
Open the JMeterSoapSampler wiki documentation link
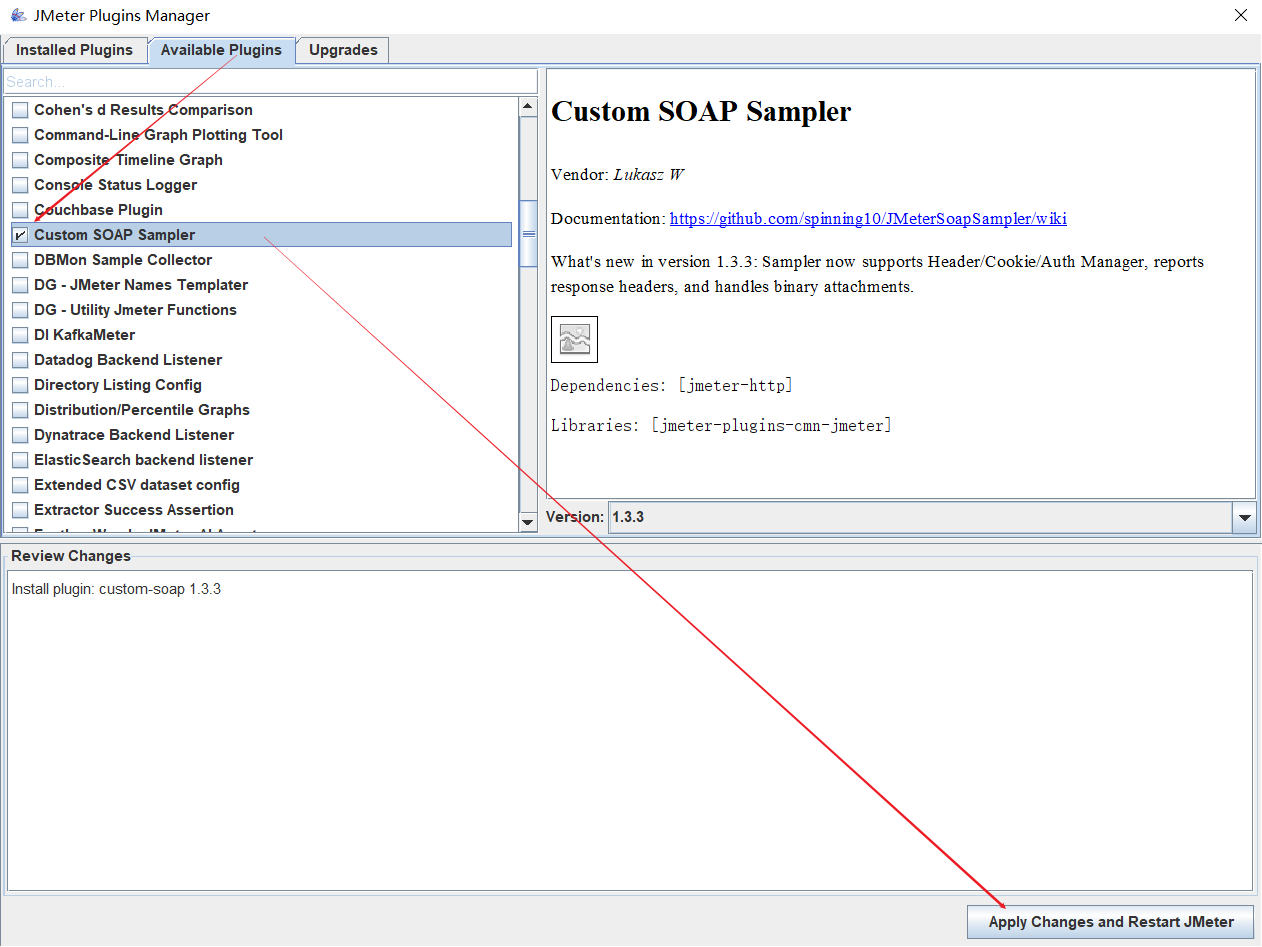coord(868,219)
